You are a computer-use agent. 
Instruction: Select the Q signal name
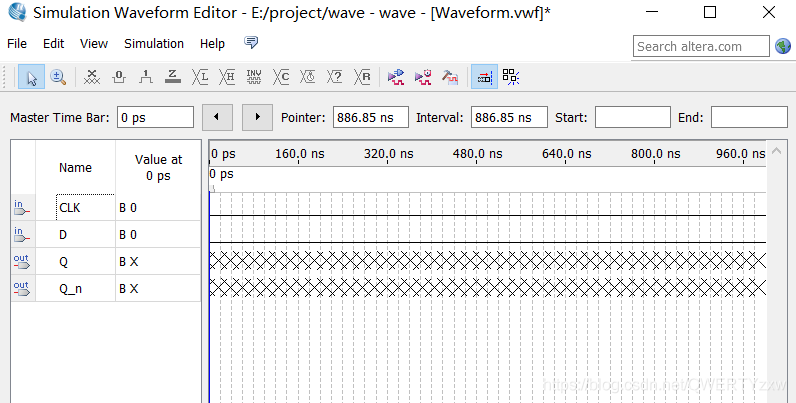63,262
